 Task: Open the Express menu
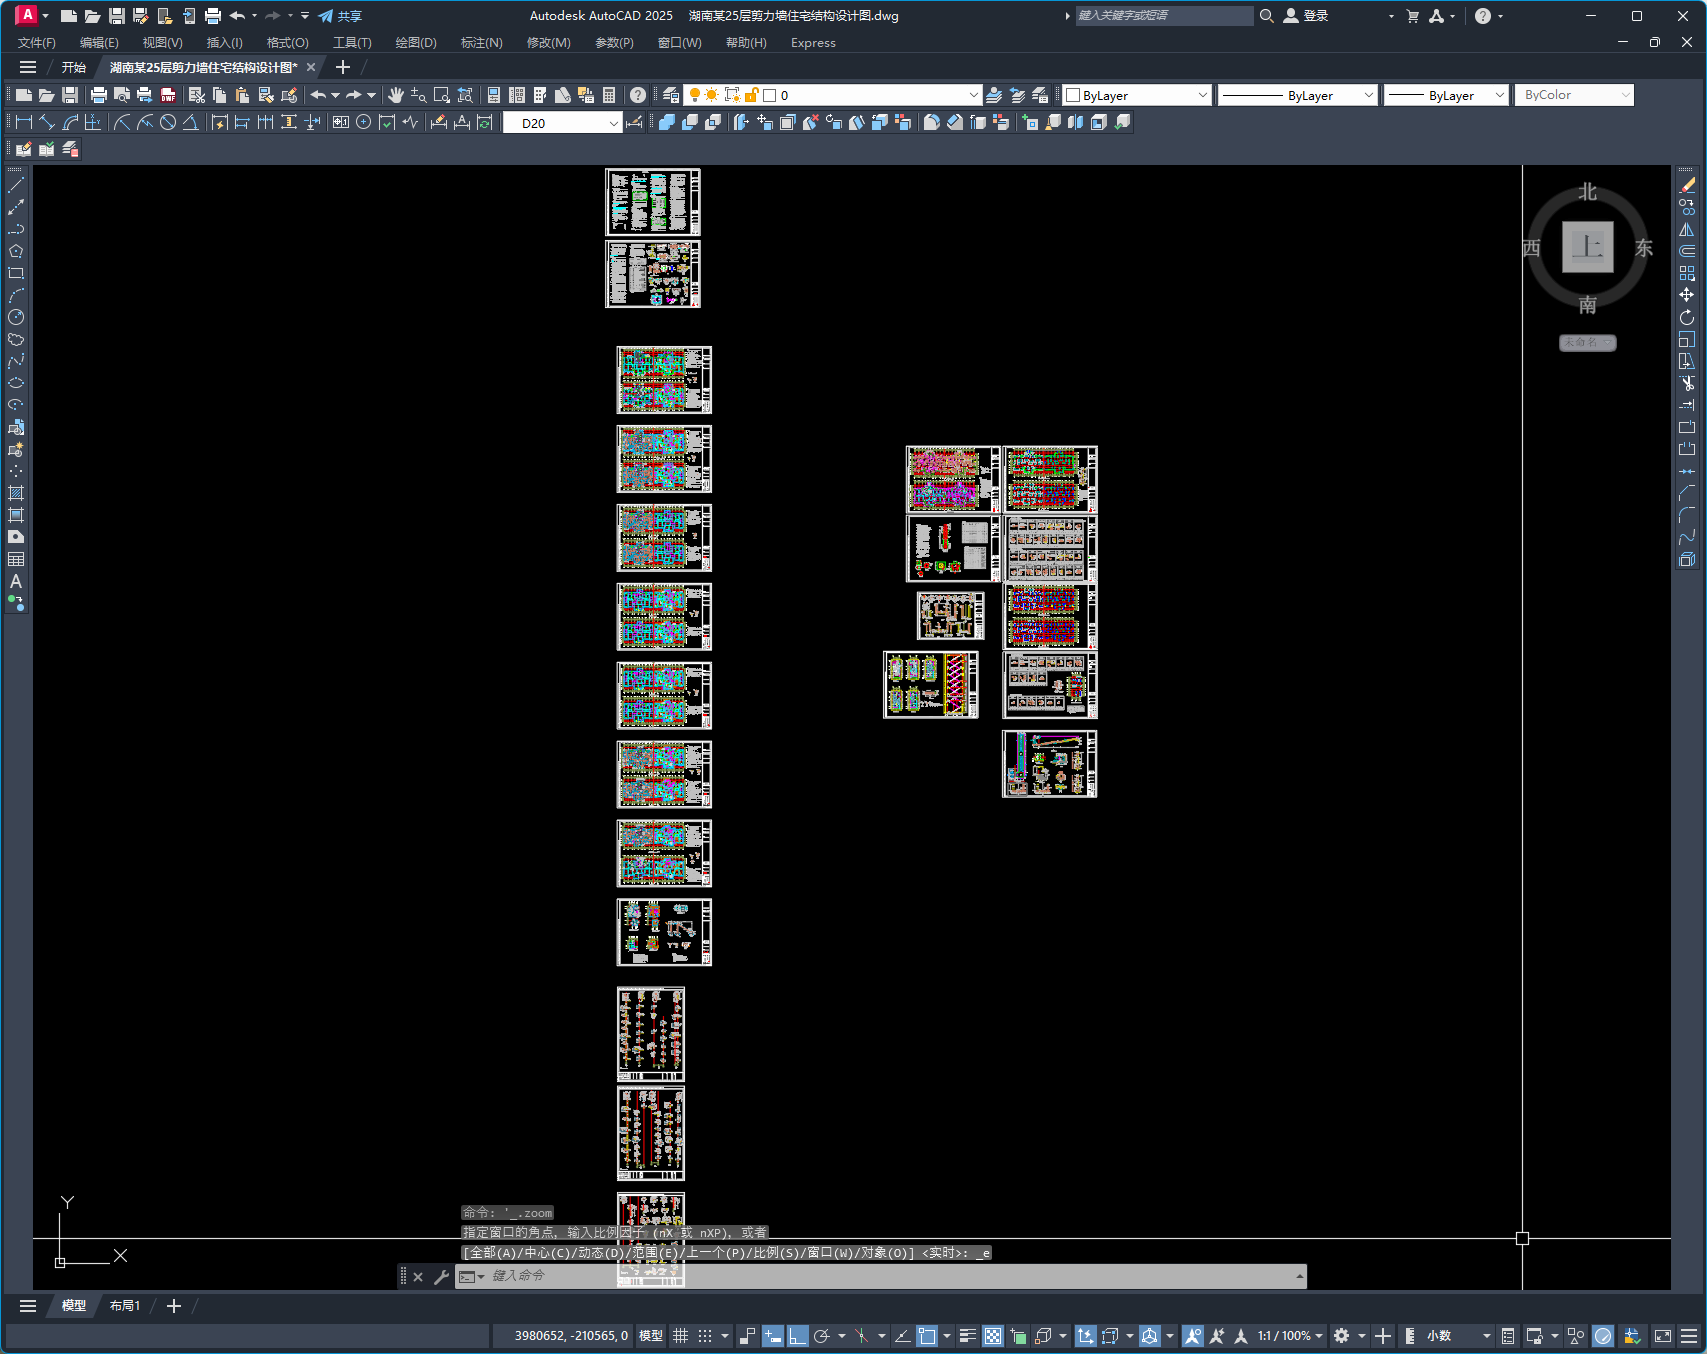coord(813,43)
